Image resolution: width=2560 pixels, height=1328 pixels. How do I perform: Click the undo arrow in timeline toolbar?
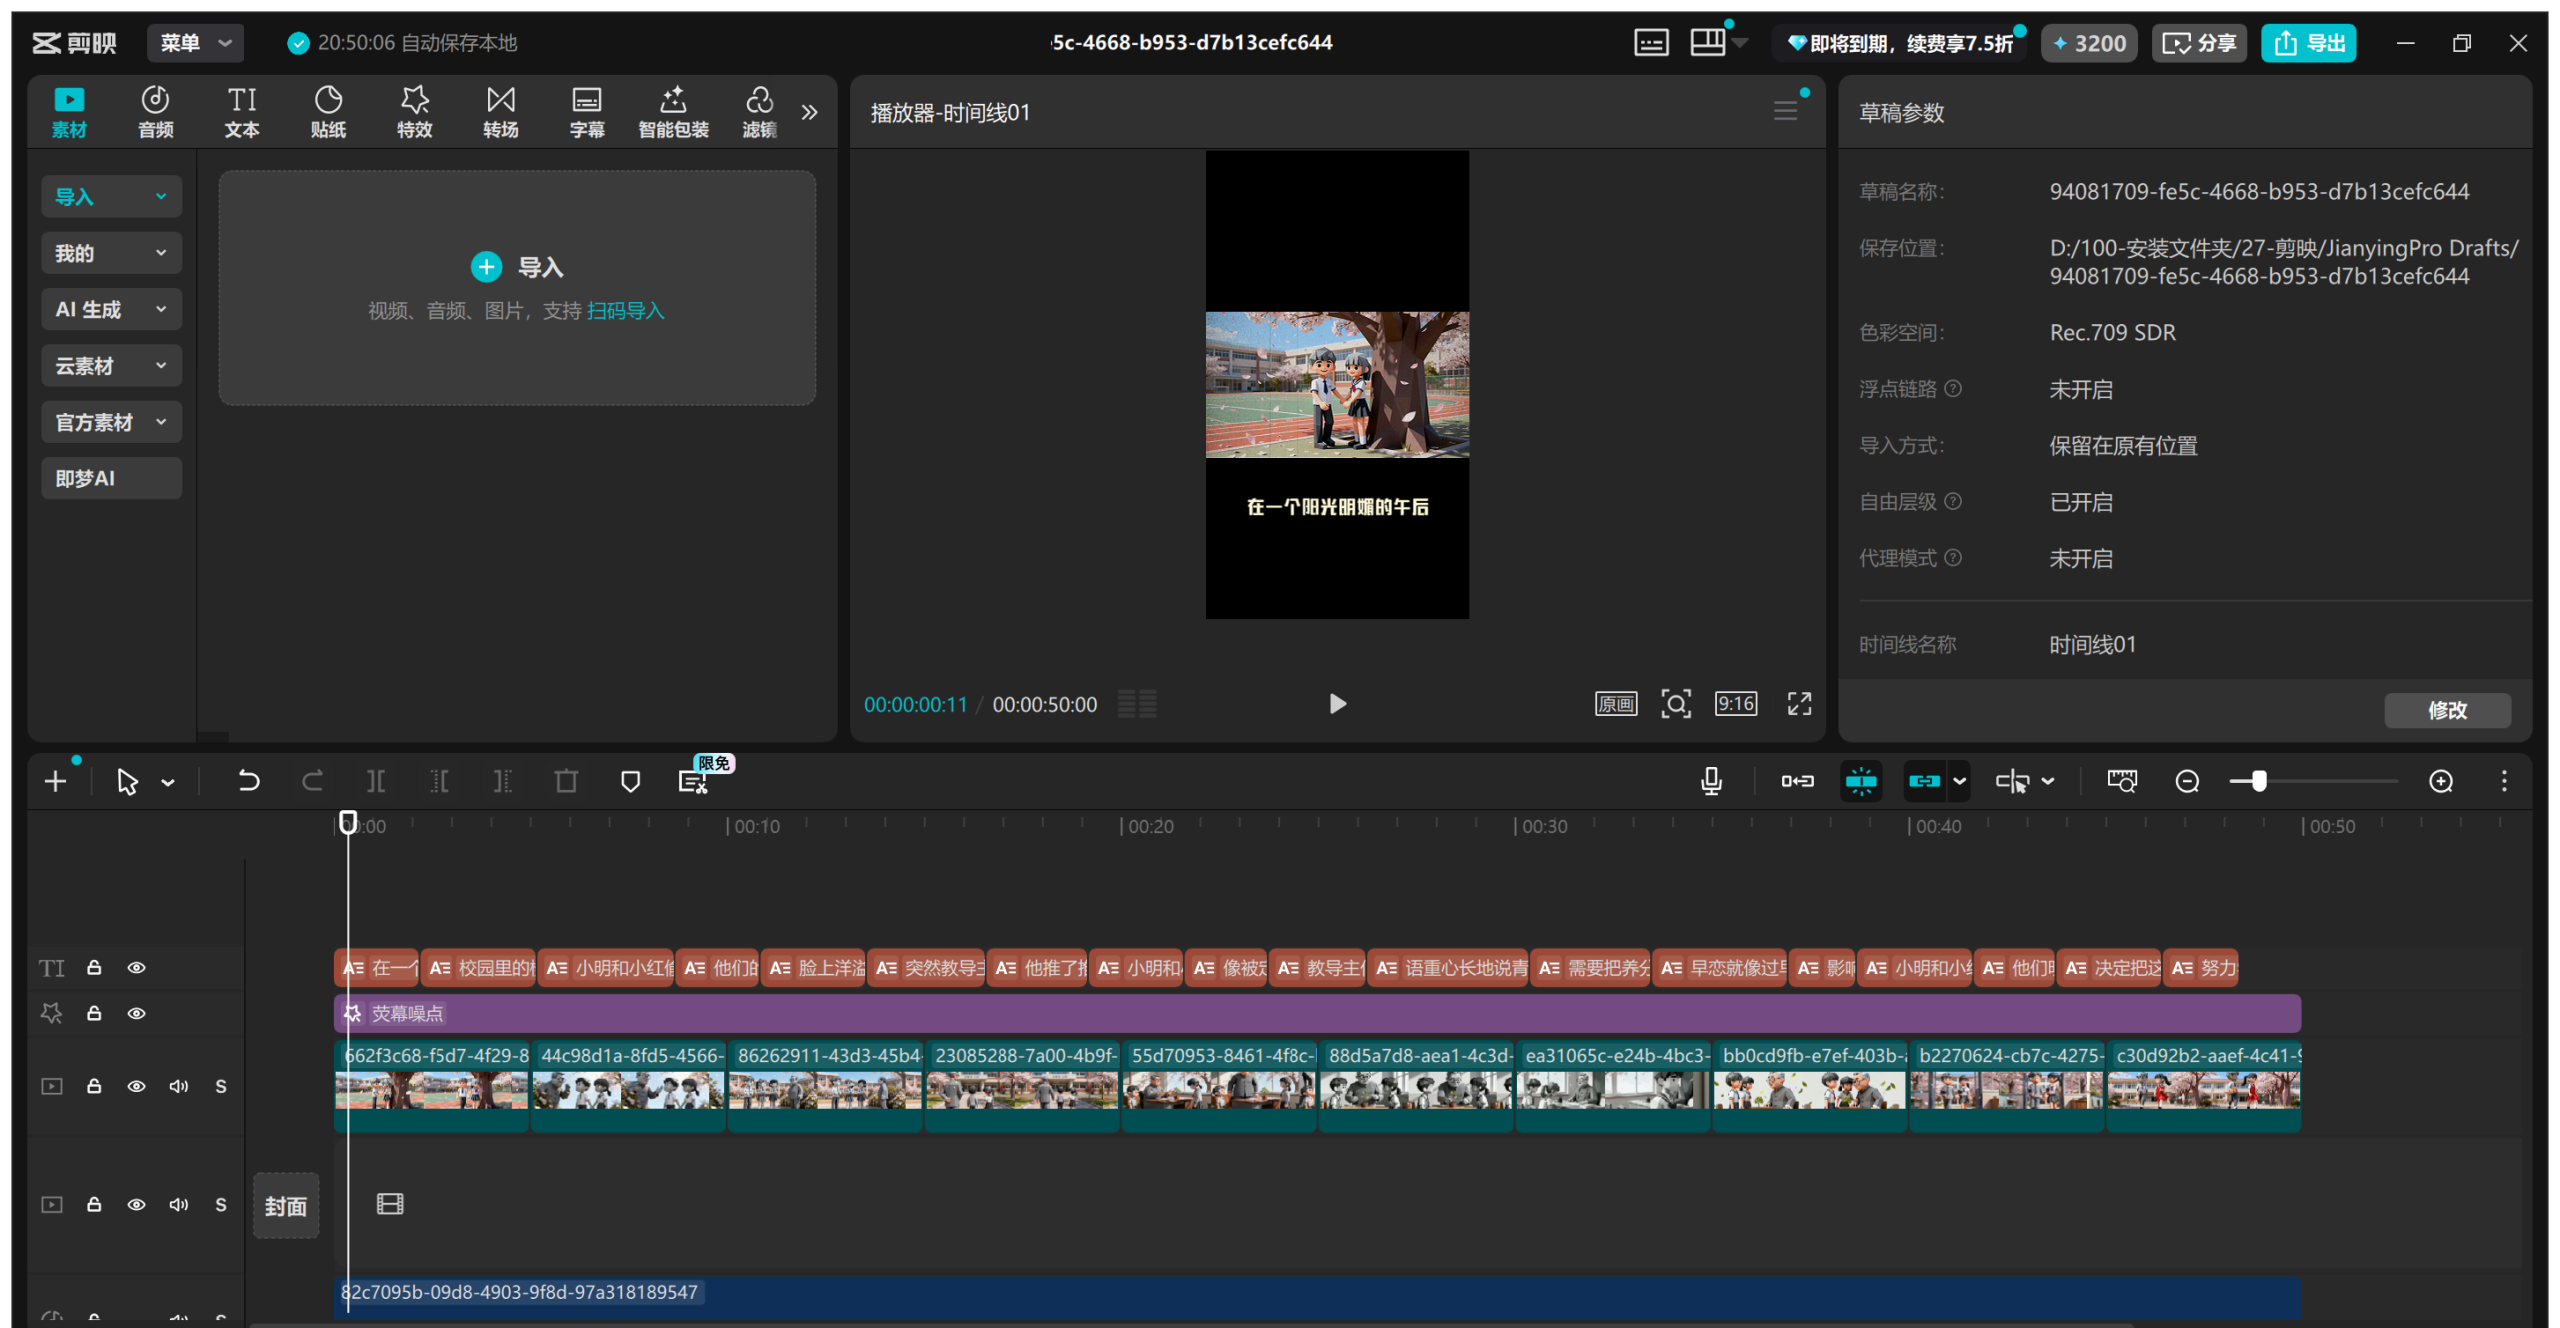[248, 781]
